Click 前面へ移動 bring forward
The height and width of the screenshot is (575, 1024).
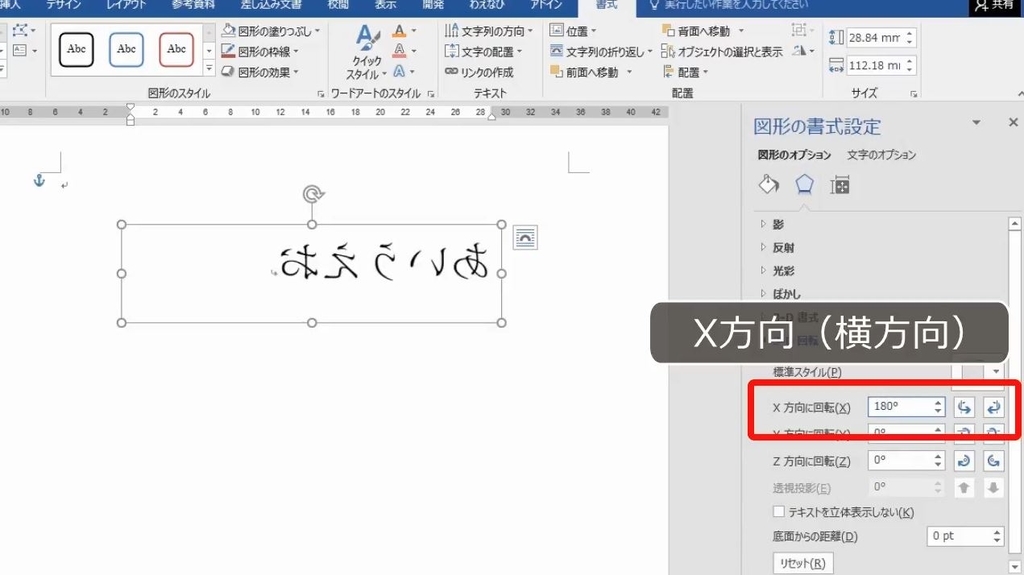(x=584, y=72)
